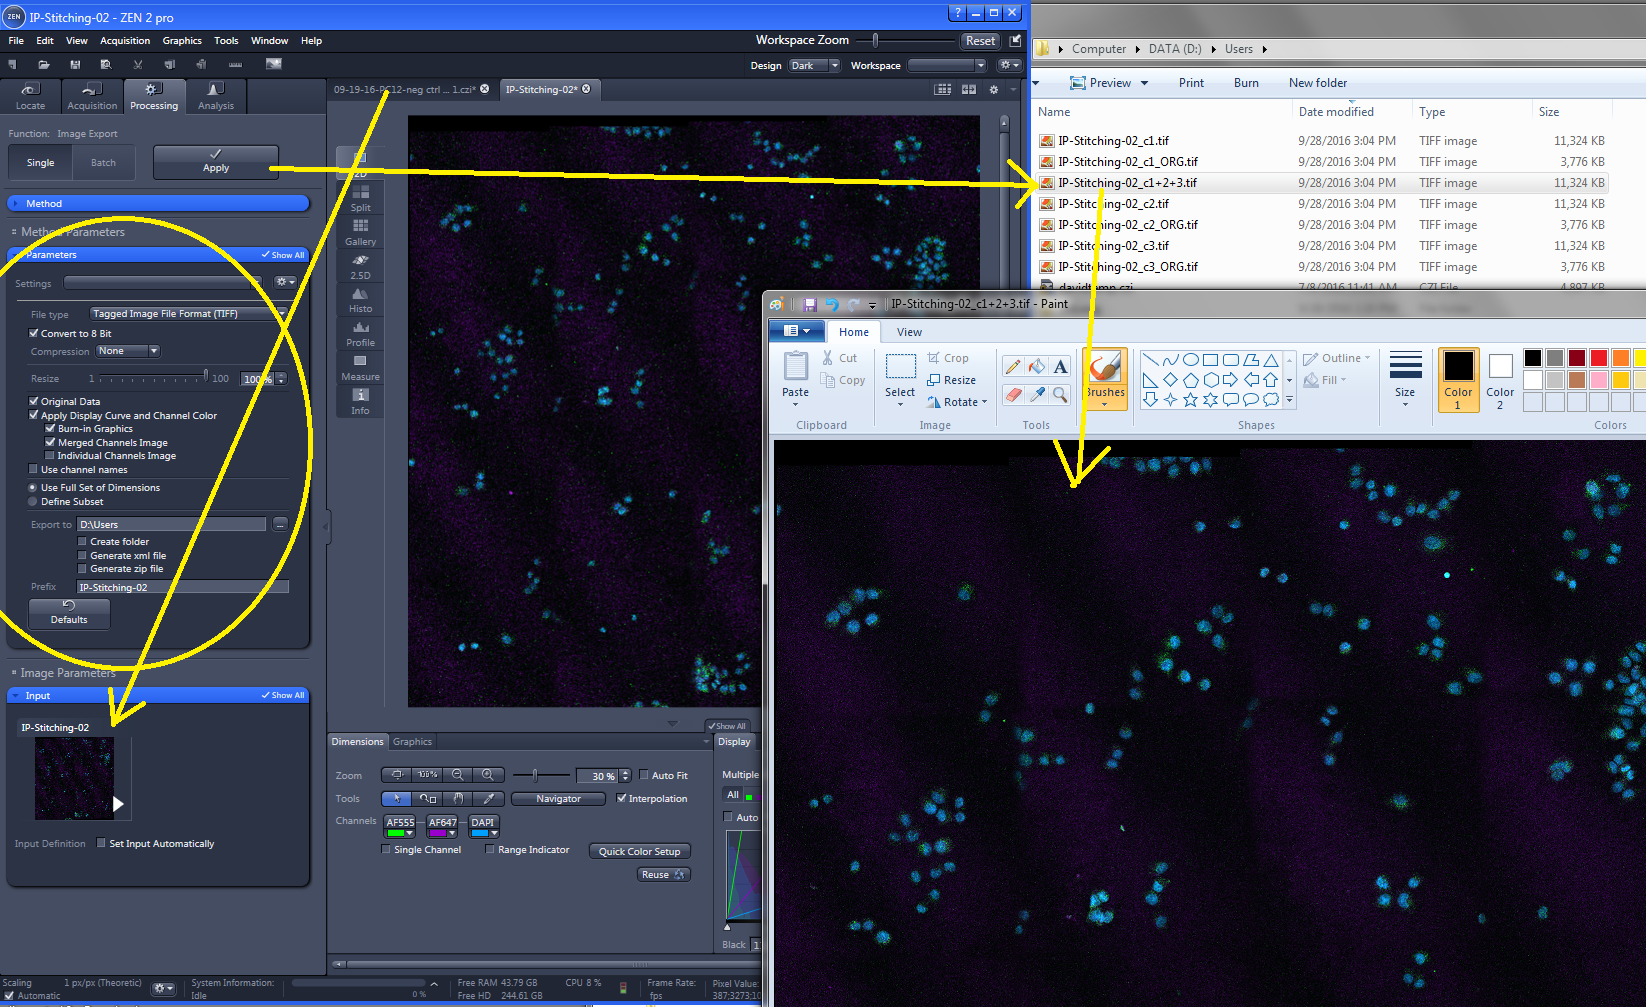
Task: Open the Acquisition menu
Action: pyautogui.click(x=125, y=41)
